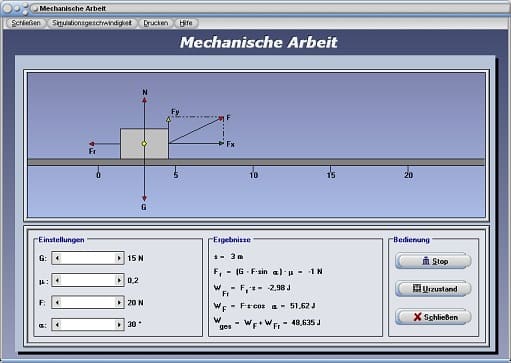Screen dimensions: 511x363
Task: Open the Drucken menu
Action: [x=155, y=23]
